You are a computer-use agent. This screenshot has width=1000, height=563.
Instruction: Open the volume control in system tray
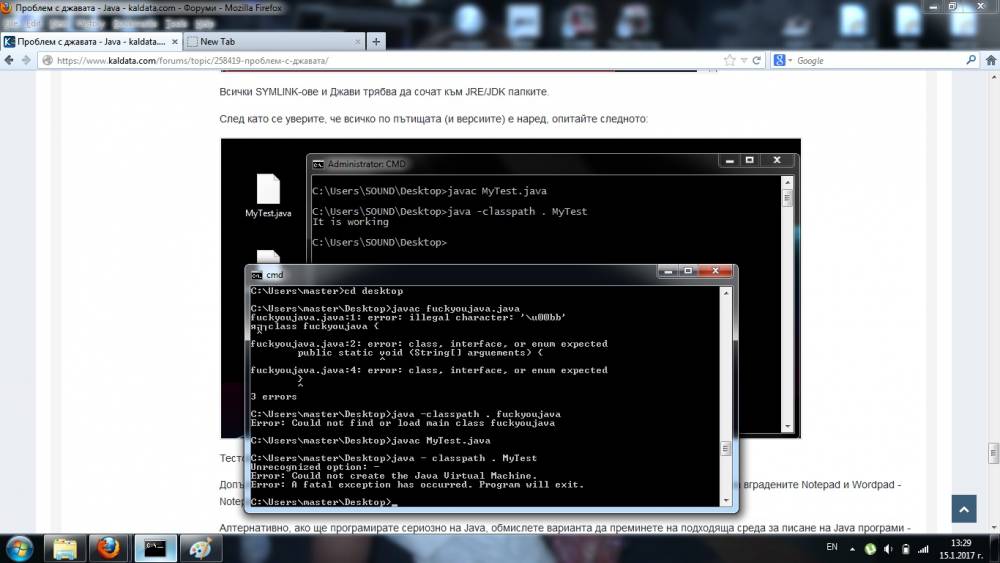[x=888, y=548]
